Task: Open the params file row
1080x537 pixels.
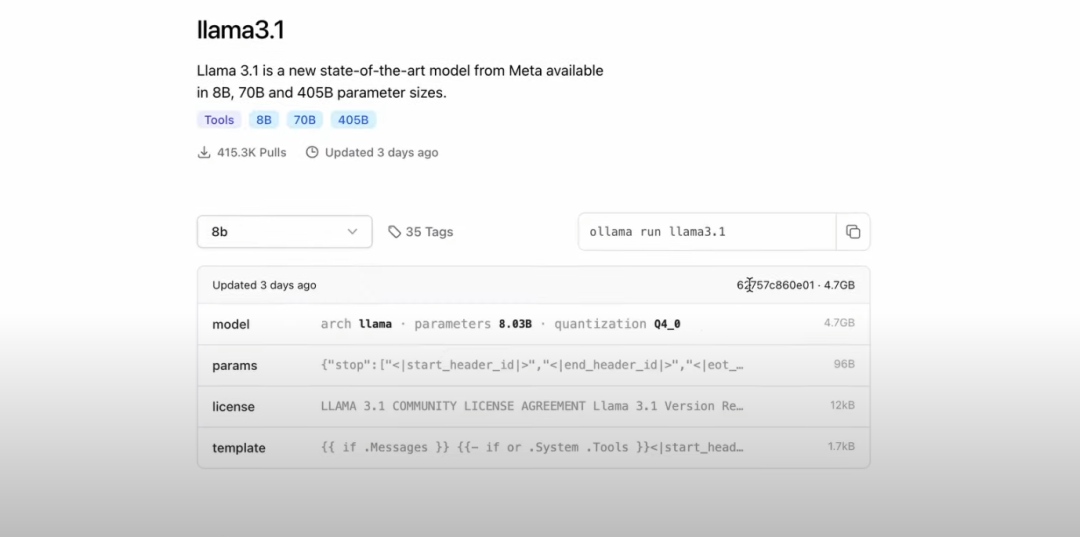Action: (533, 366)
